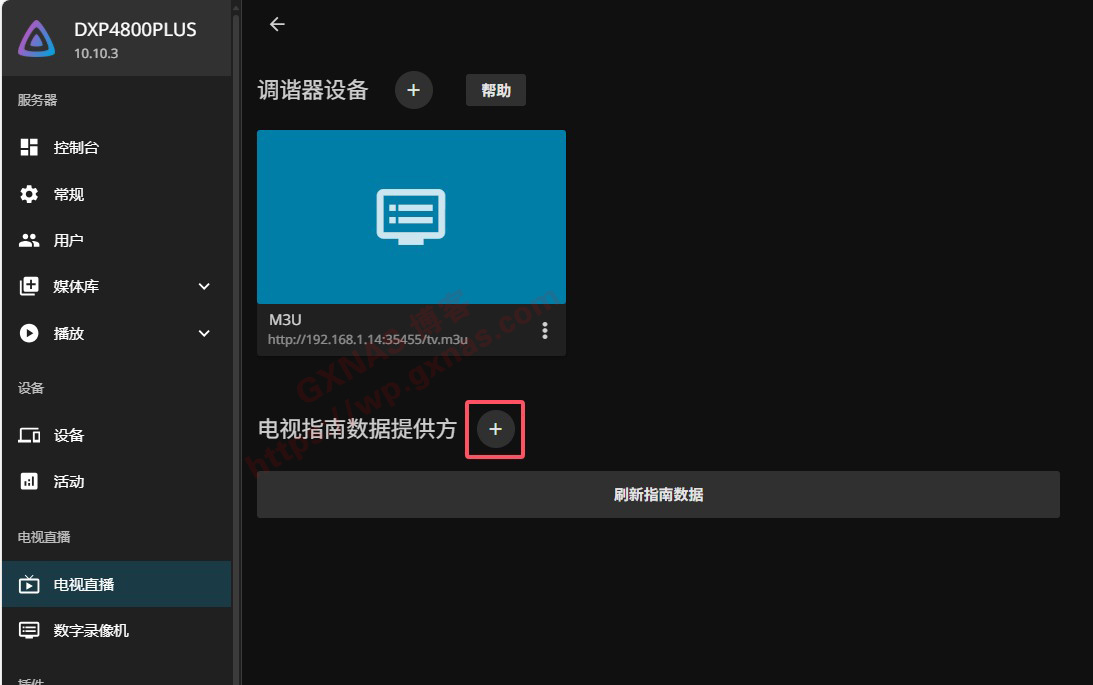Screen dimensions: 1093x685
Task: Go to 用户 users page
Action: click(68, 241)
